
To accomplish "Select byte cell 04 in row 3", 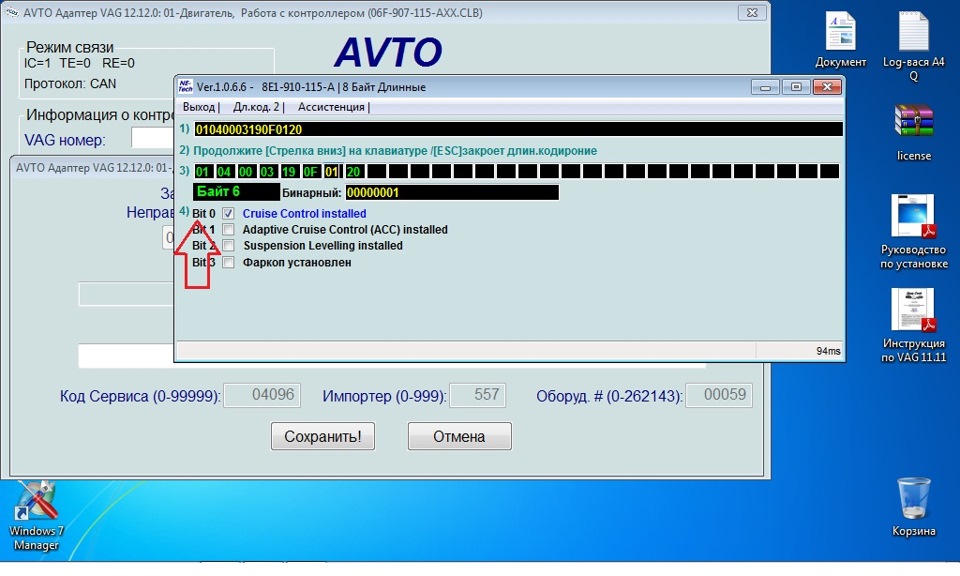I will (x=224, y=171).
